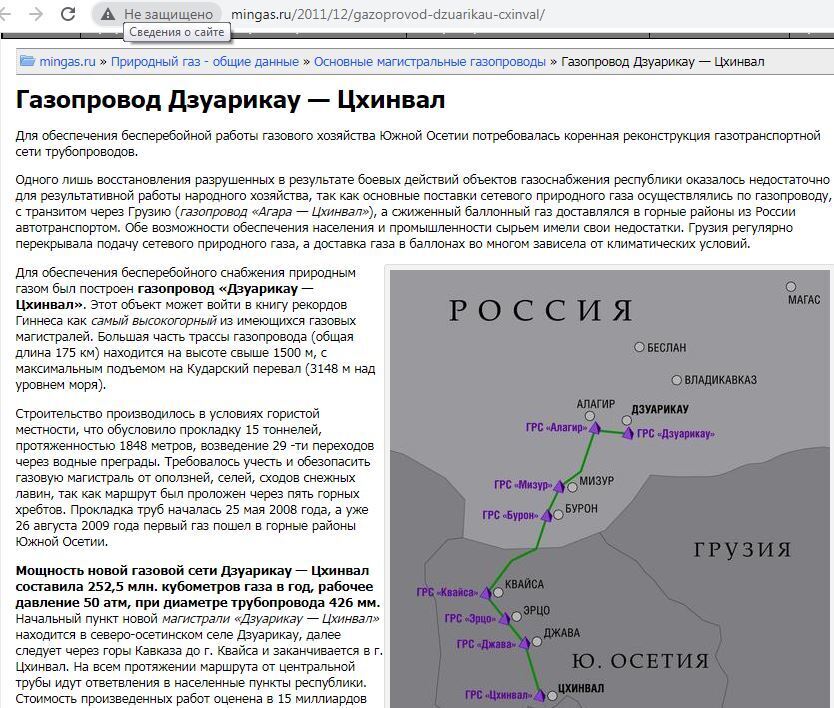Click the folder icon in the breadcrumb
This screenshot has width=834, height=708.
coord(27,62)
